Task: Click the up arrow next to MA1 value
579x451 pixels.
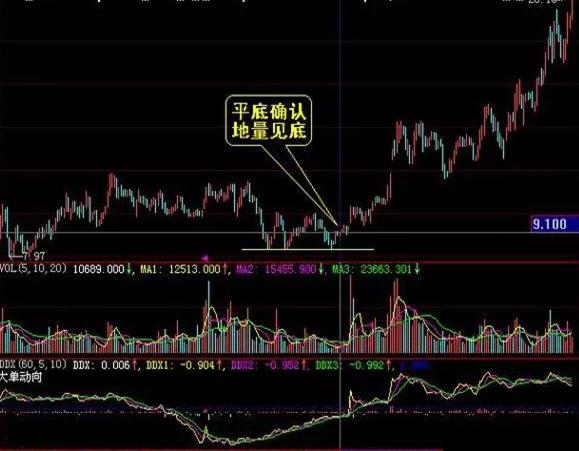Action: [224, 269]
